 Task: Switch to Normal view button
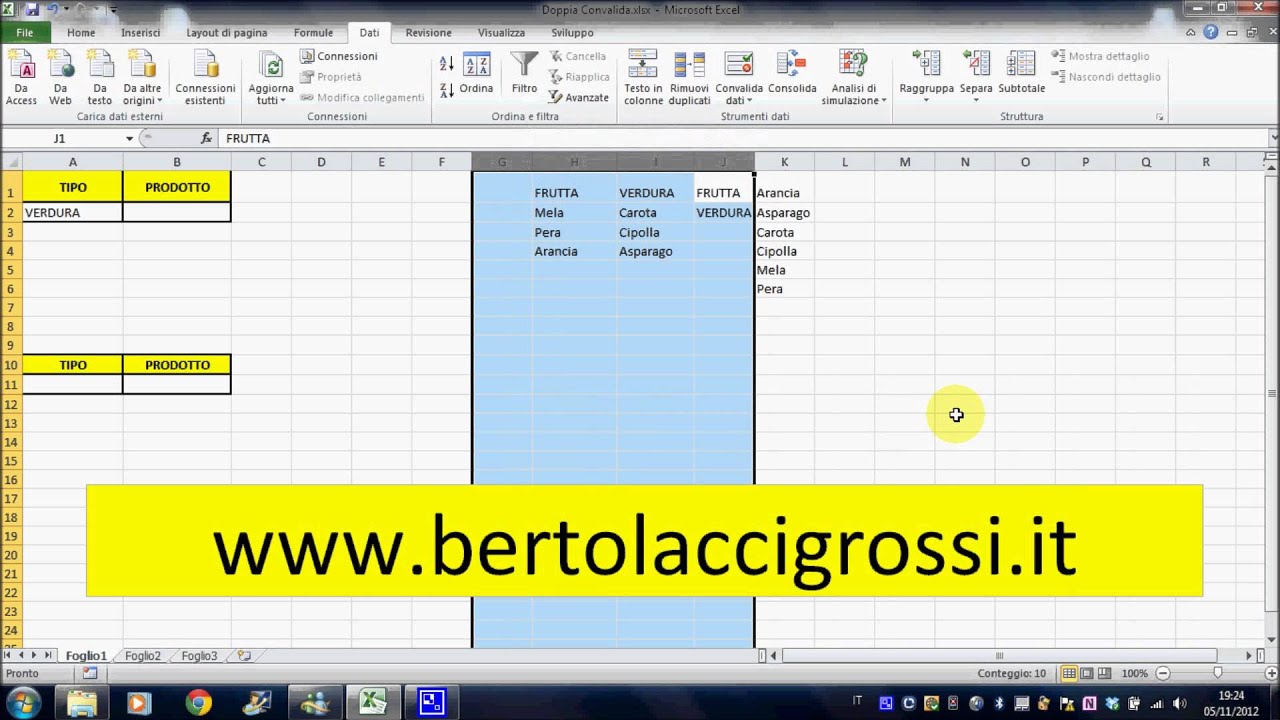(1070, 674)
